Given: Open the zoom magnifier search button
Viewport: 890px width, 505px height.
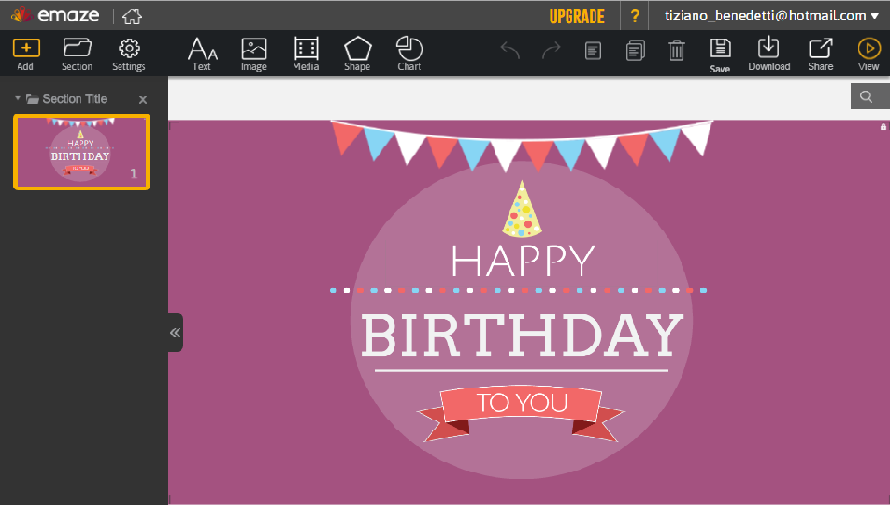Looking at the screenshot, I should (870, 96).
